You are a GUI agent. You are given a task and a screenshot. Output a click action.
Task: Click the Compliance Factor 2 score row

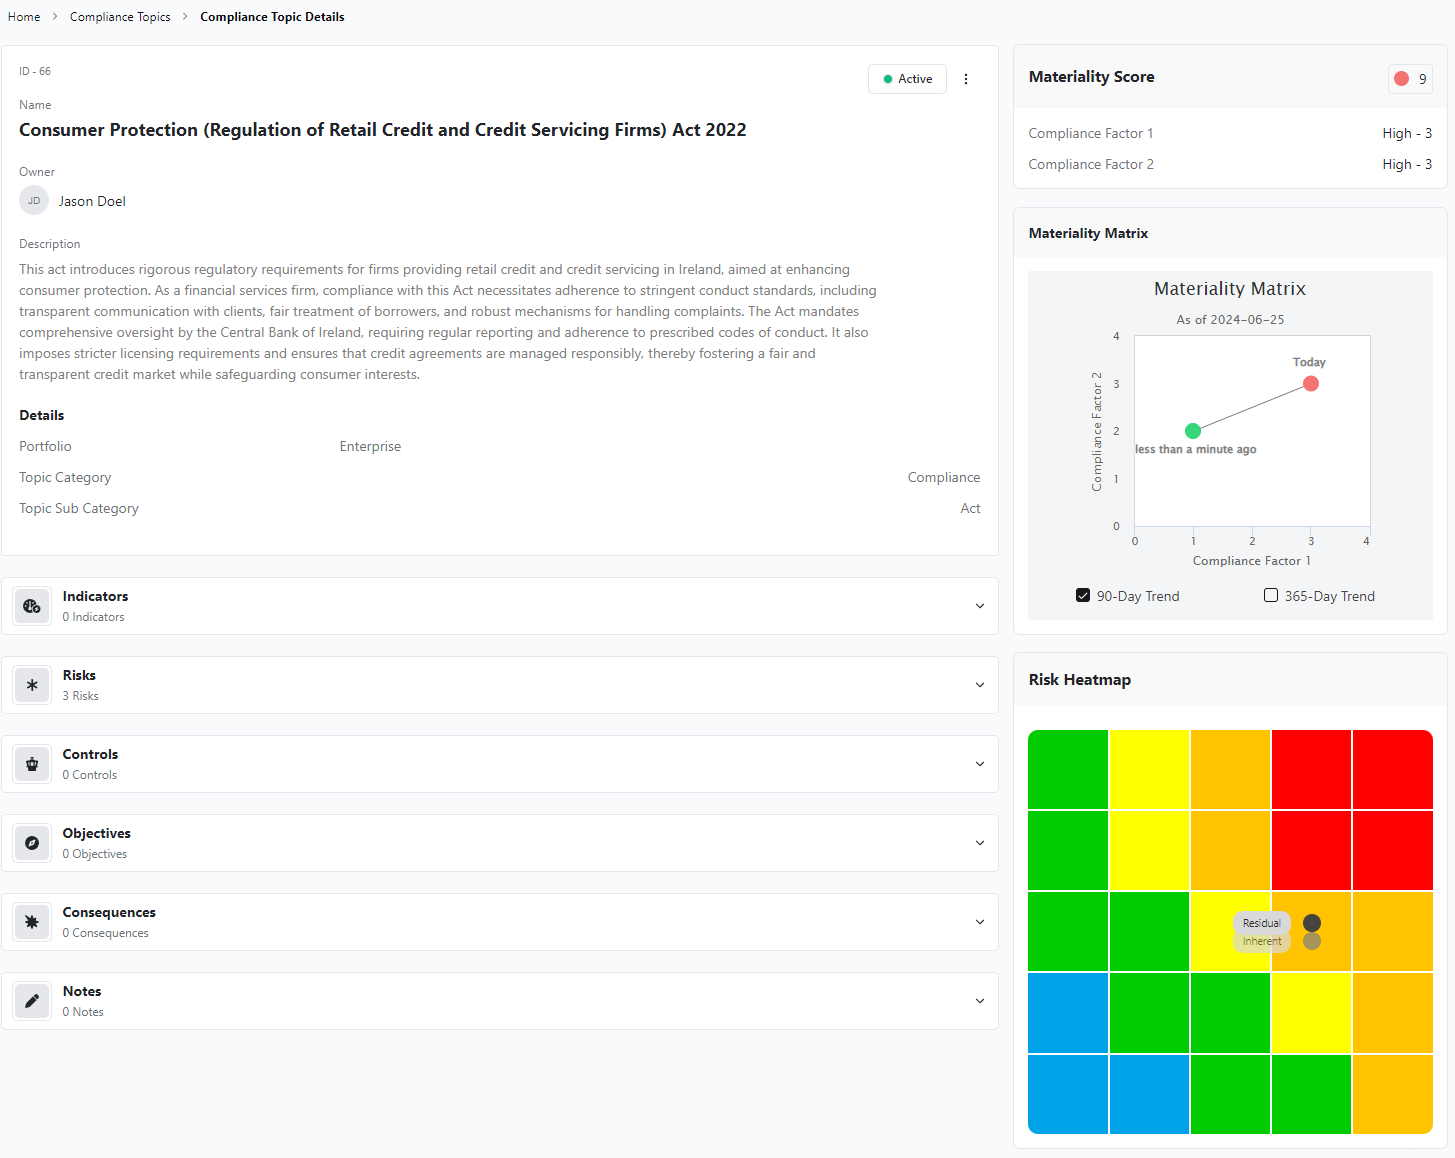click(1230, 164)
